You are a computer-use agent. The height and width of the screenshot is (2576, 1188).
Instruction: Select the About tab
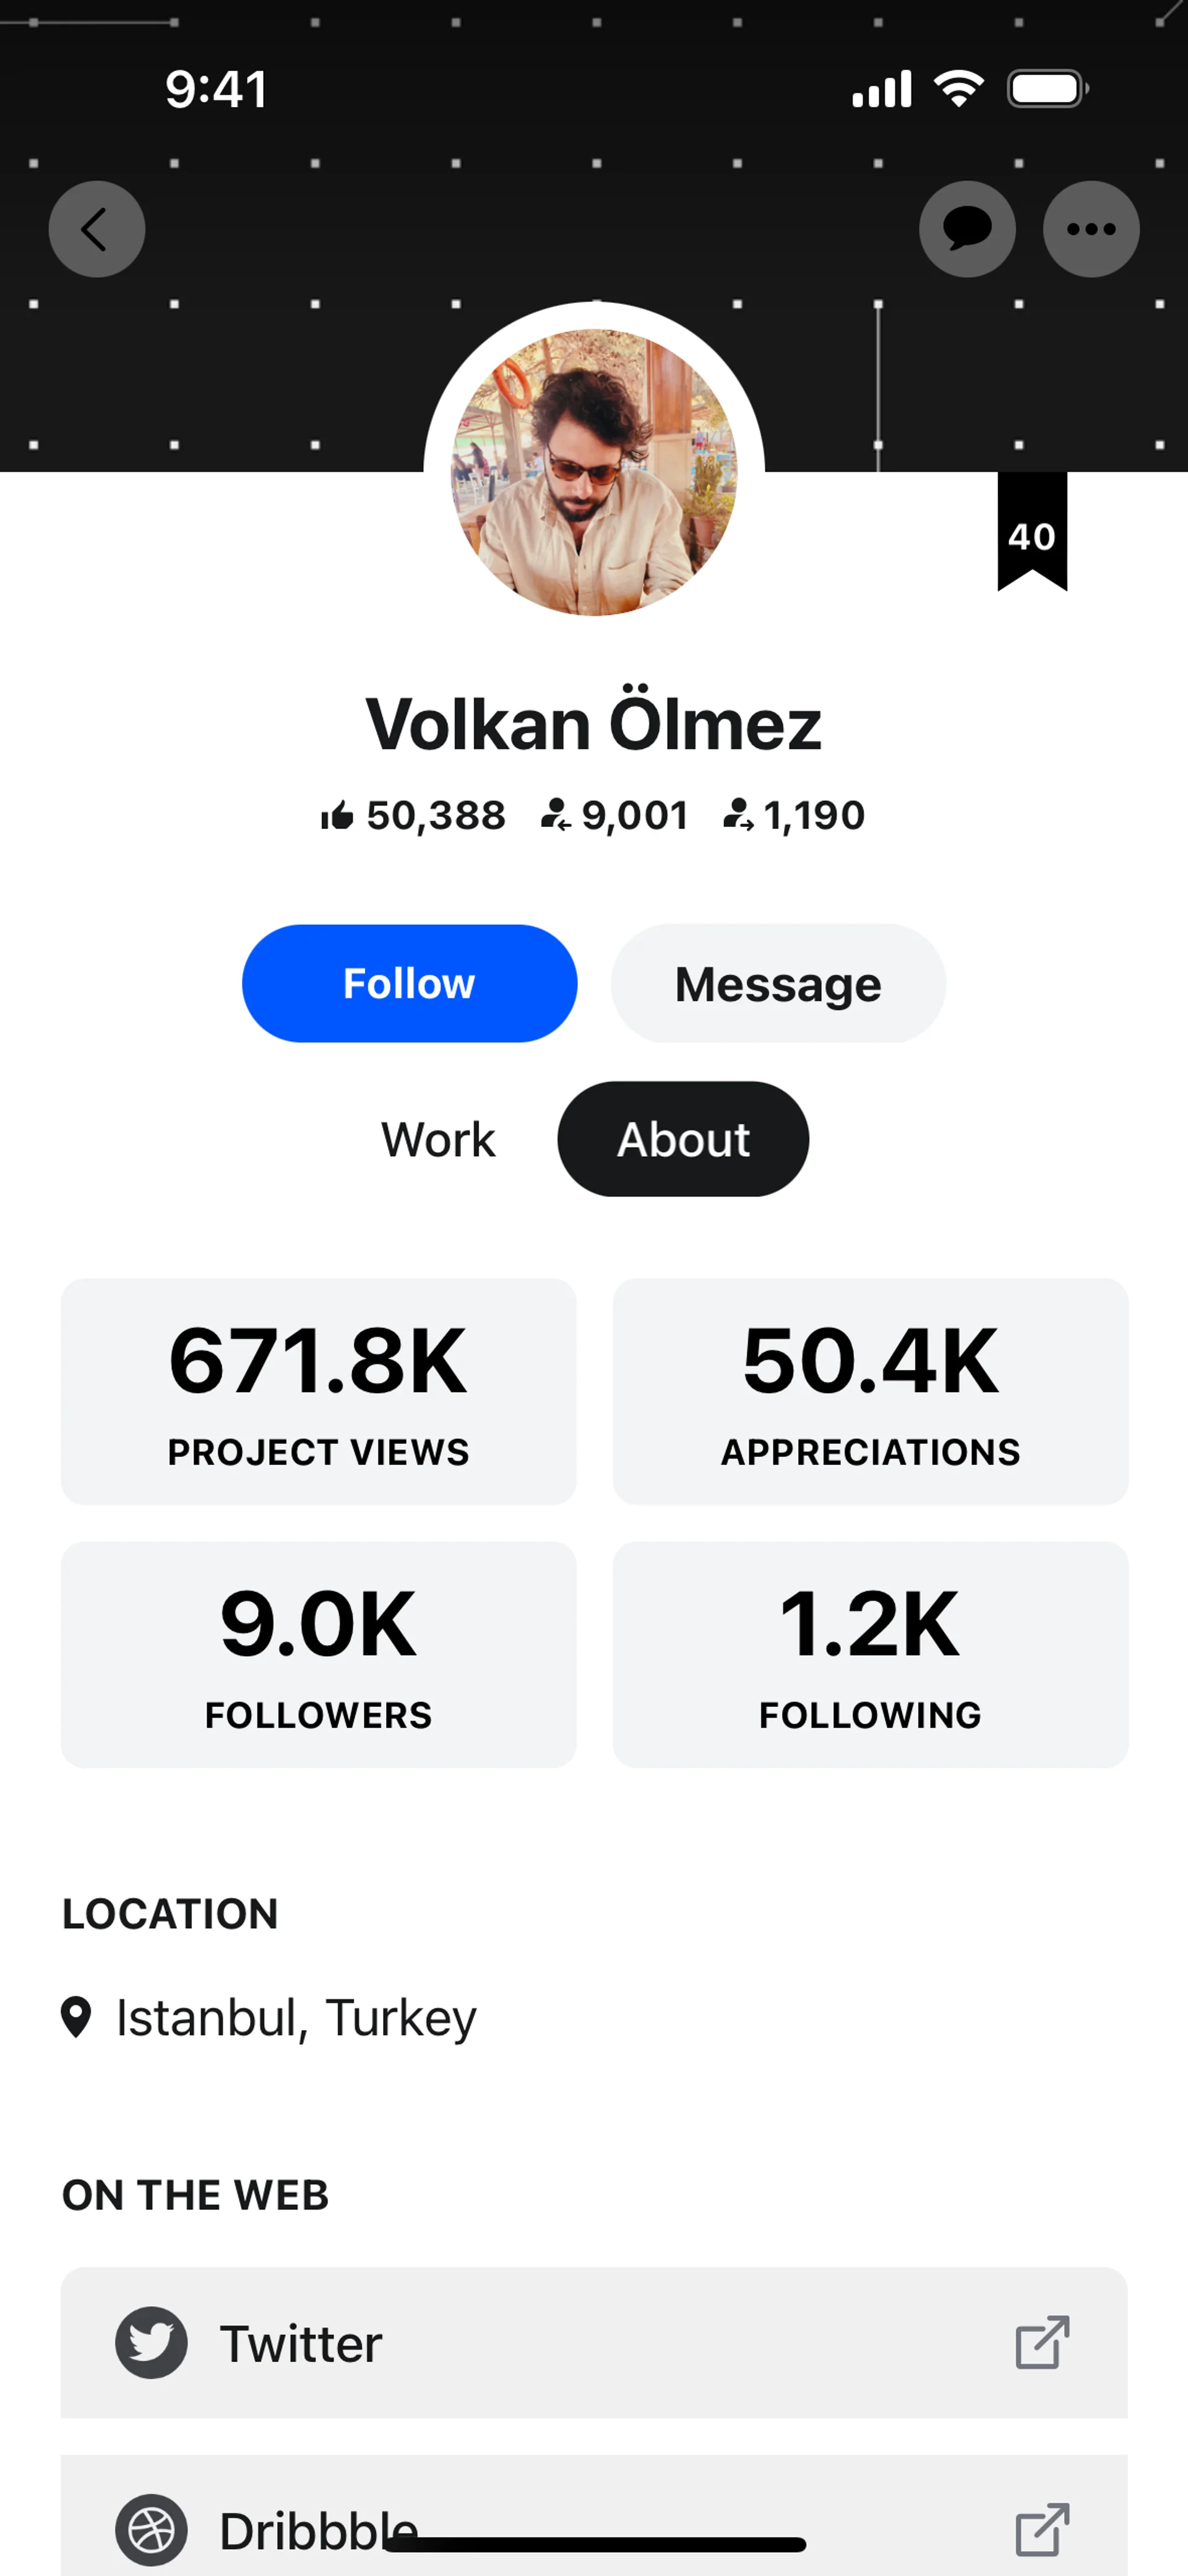tap(683, 1139)
